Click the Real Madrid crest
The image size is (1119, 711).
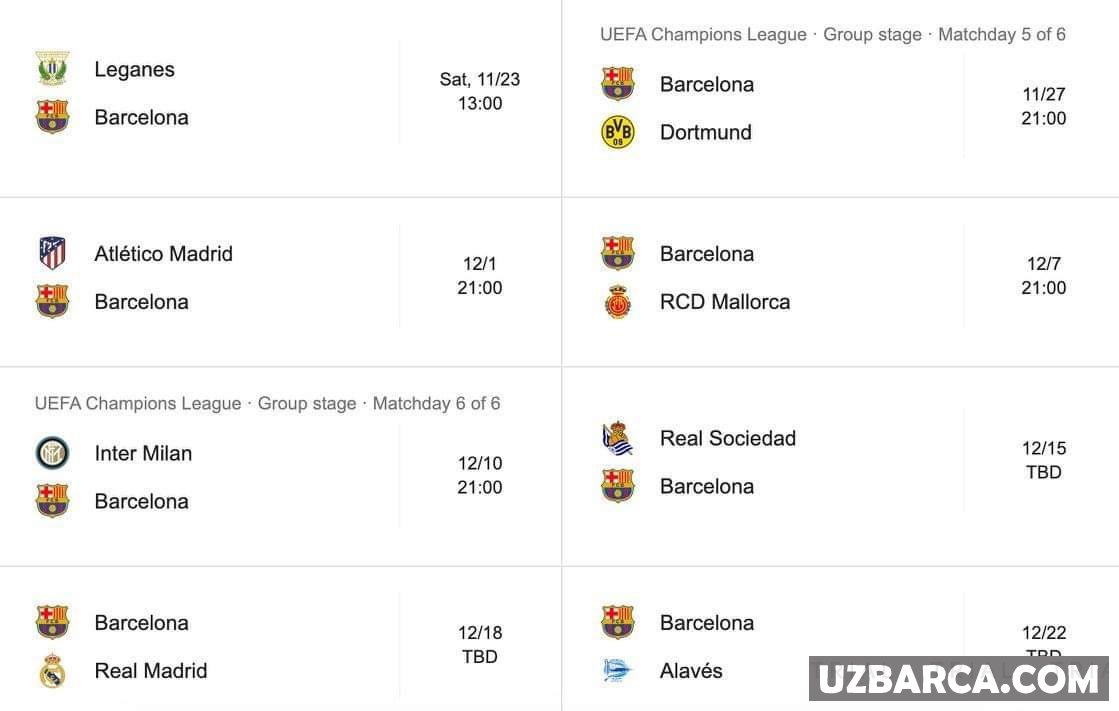(x=52, y=670)
